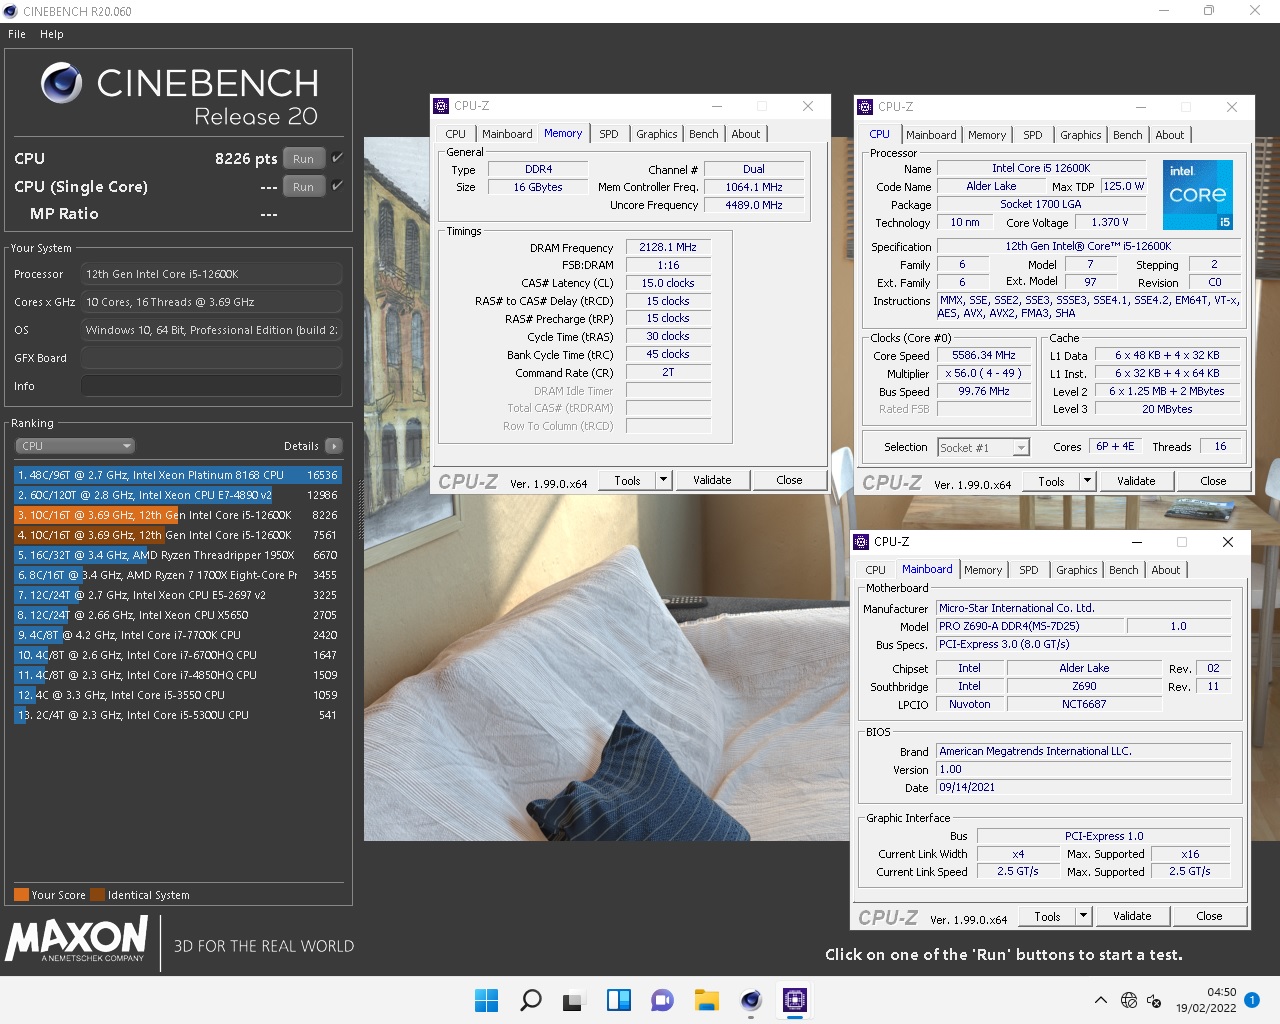This screenshot has height=1024, width=1280.
Task: Click CPU-Z Mainboard window title icon
Action: 861,542
